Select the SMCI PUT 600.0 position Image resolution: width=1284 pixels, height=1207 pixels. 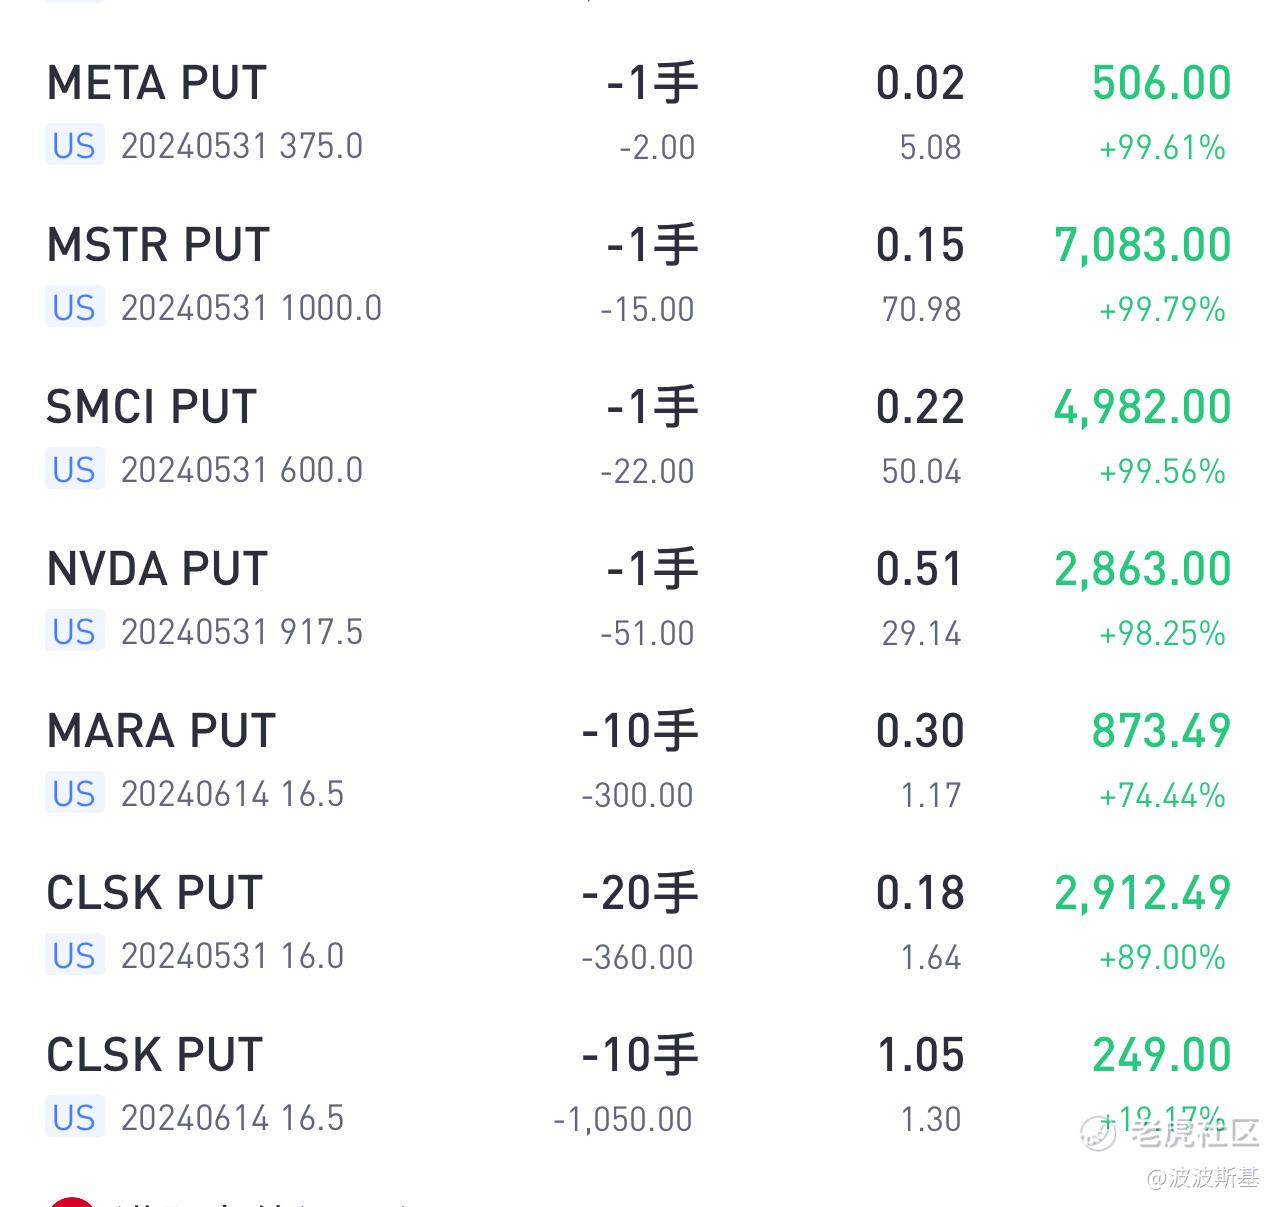(x=640, y=437)
